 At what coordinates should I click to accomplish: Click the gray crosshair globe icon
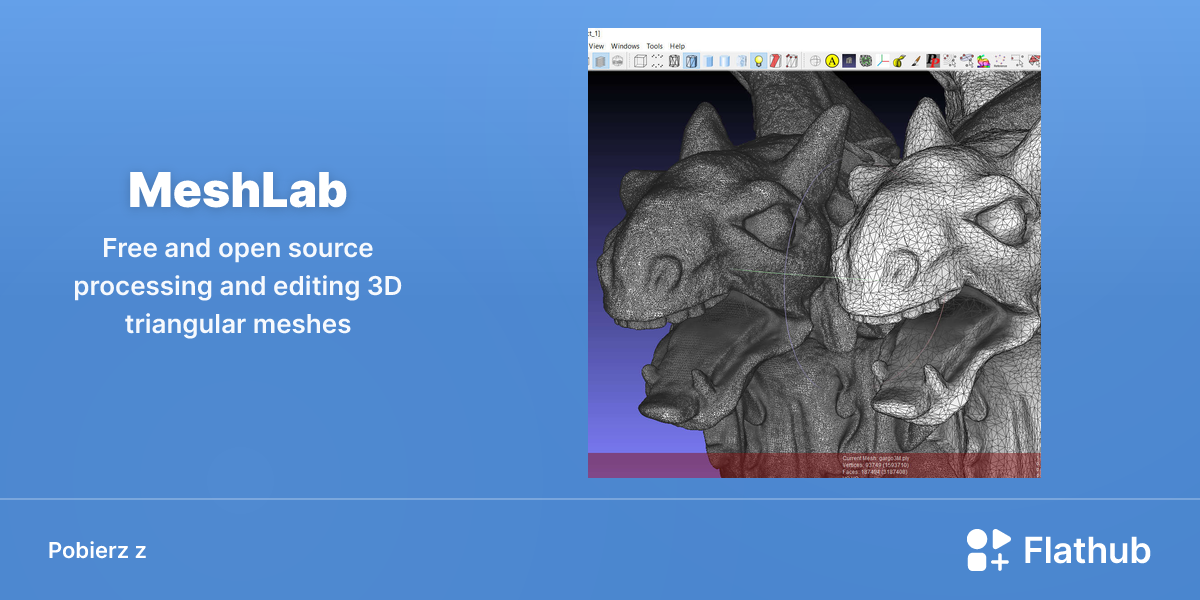tap(815, 61)
